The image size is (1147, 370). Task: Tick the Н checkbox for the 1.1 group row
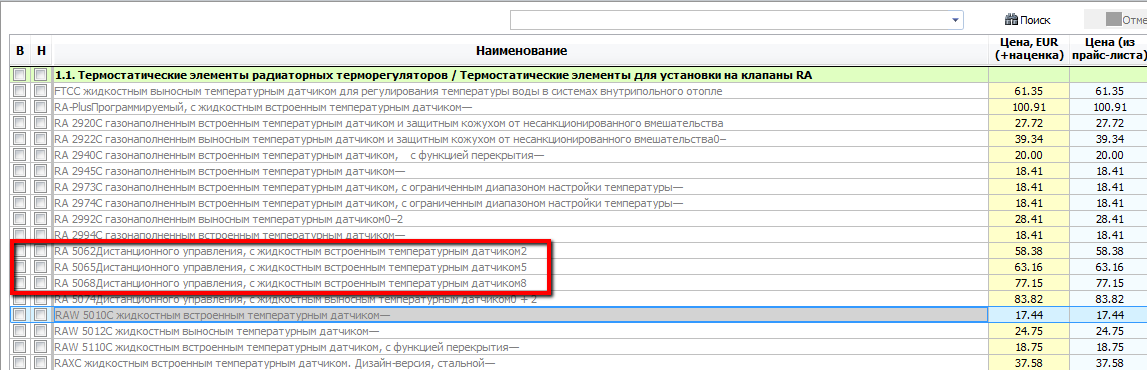(41, 75)
